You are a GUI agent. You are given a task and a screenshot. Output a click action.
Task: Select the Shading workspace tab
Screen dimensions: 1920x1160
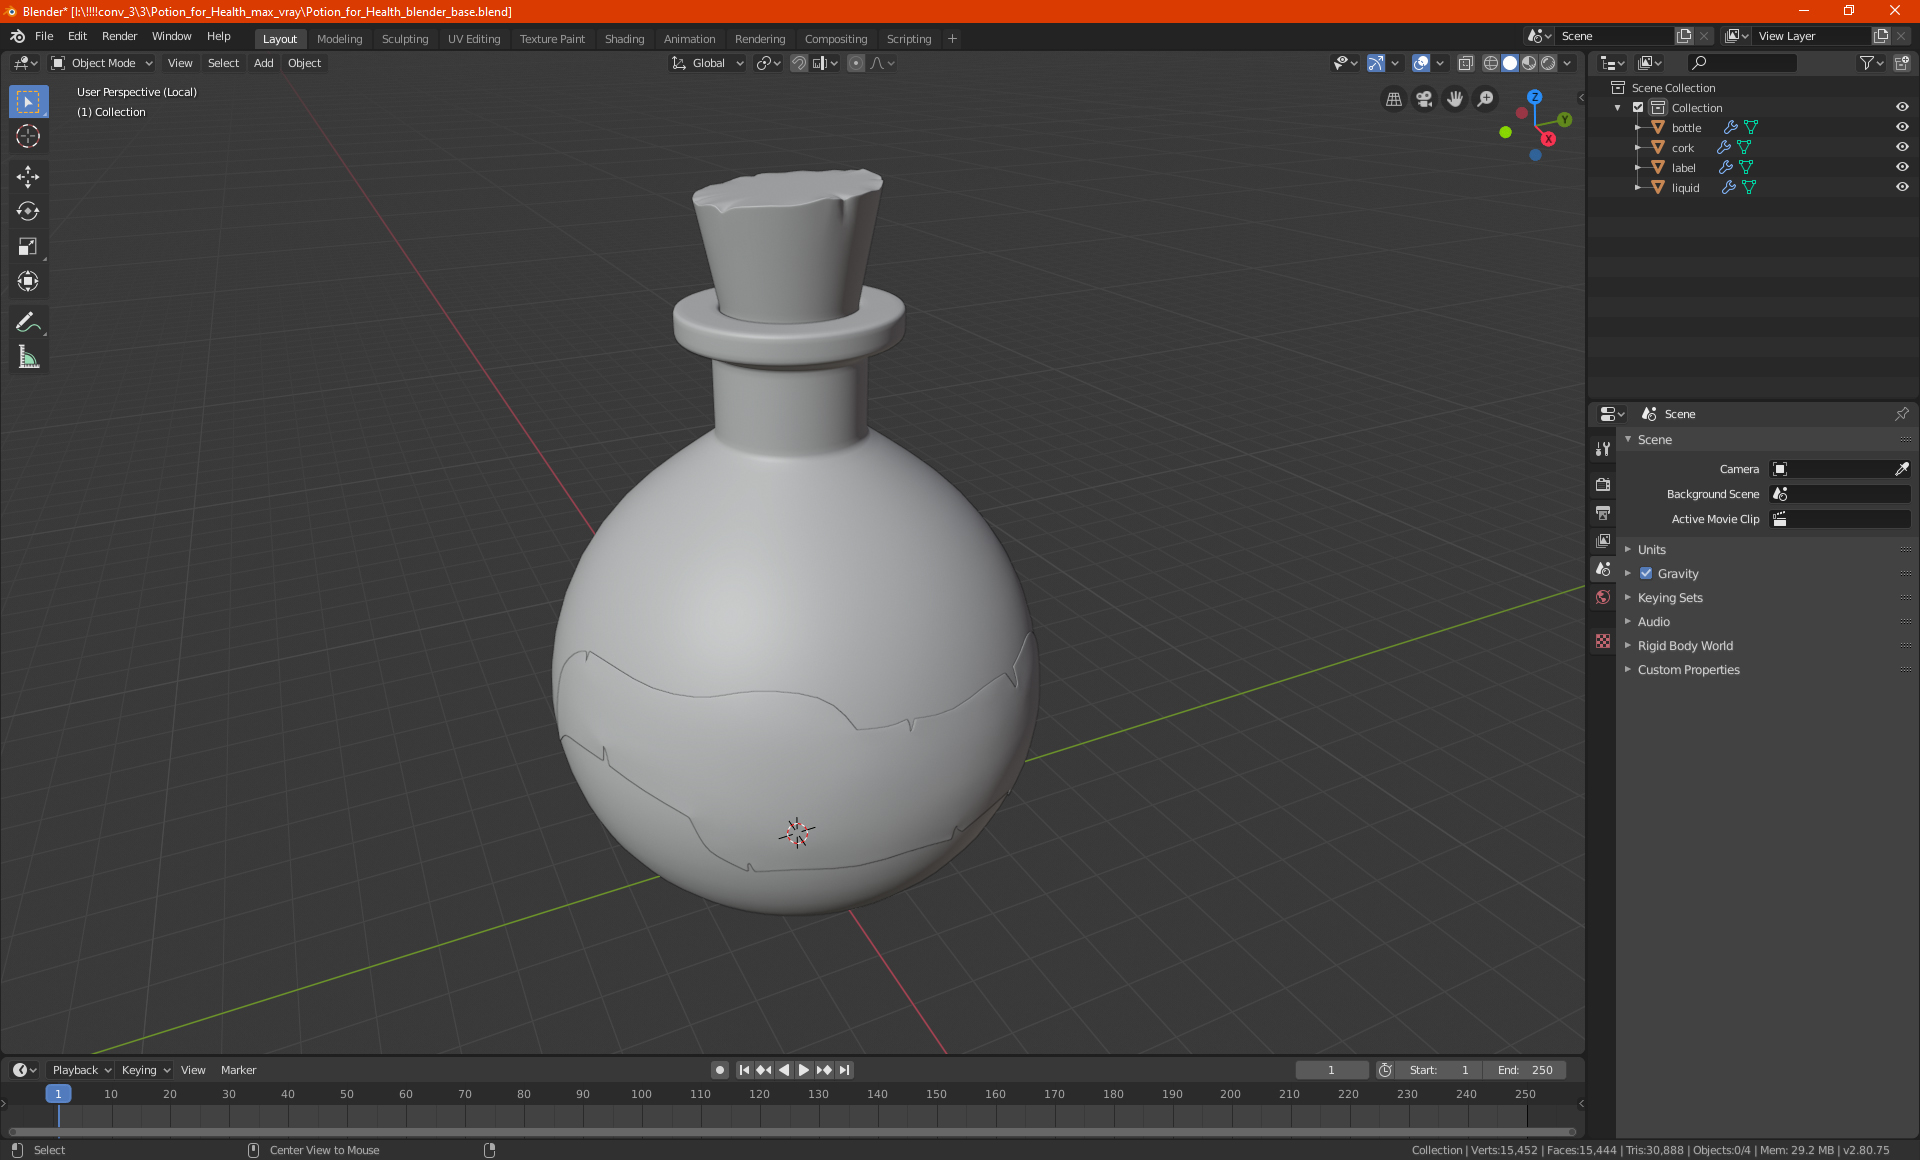click(623, 37)
